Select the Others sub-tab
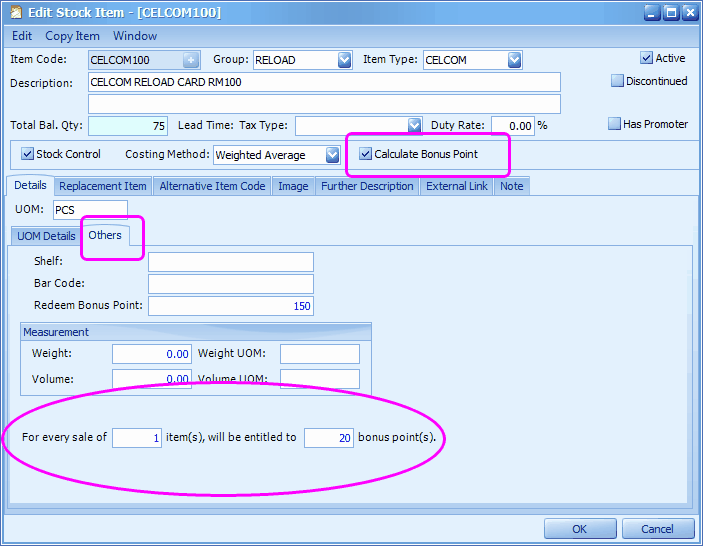 [x=105, y=235]
